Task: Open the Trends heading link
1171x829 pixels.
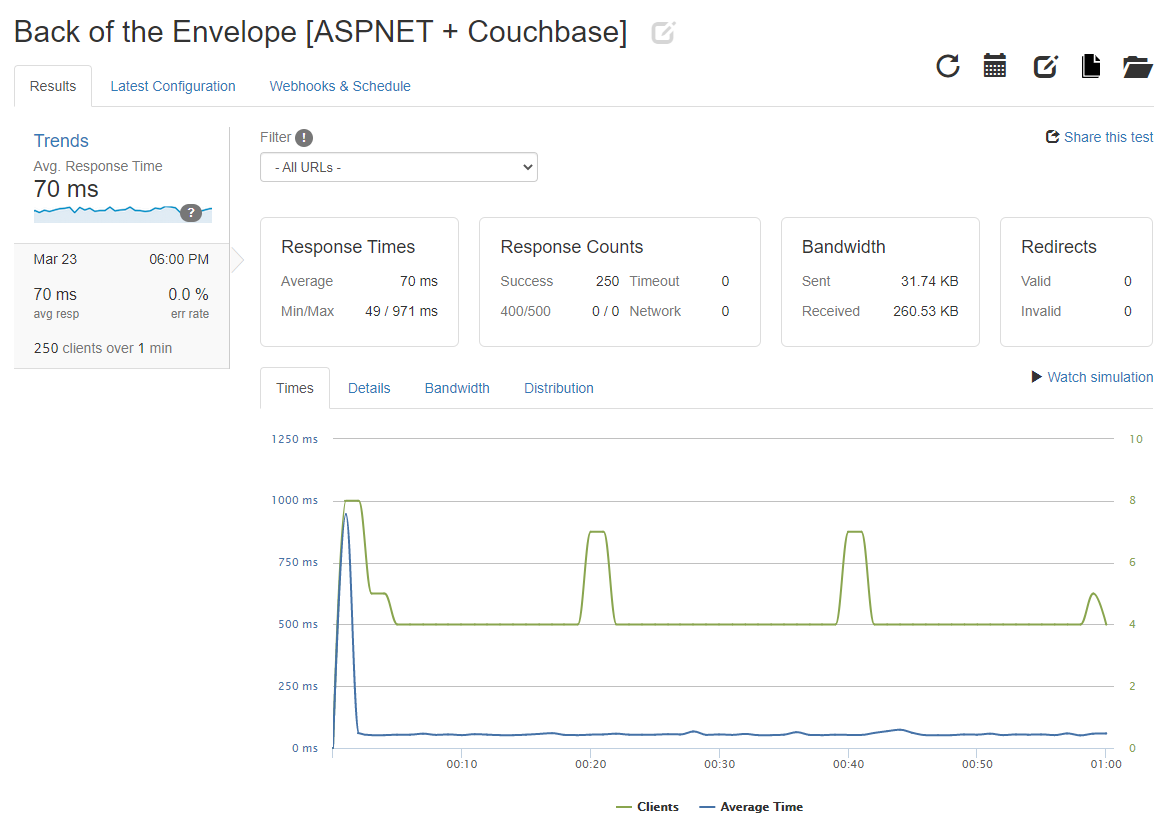Action: pyautogui.click(x=61, y=140)
